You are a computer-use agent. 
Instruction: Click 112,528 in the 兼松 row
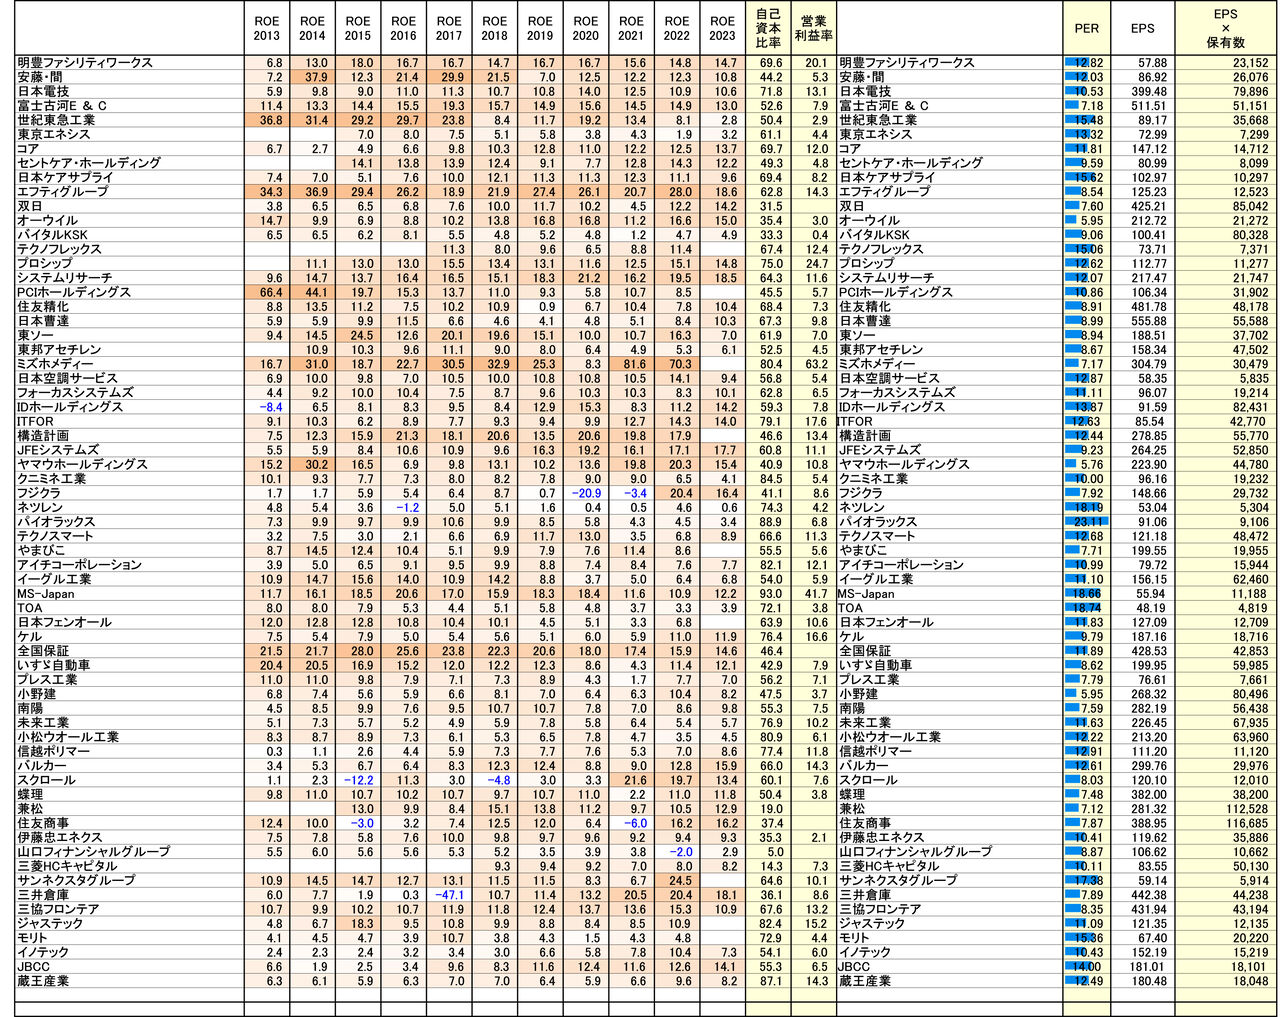point(1246,809)
